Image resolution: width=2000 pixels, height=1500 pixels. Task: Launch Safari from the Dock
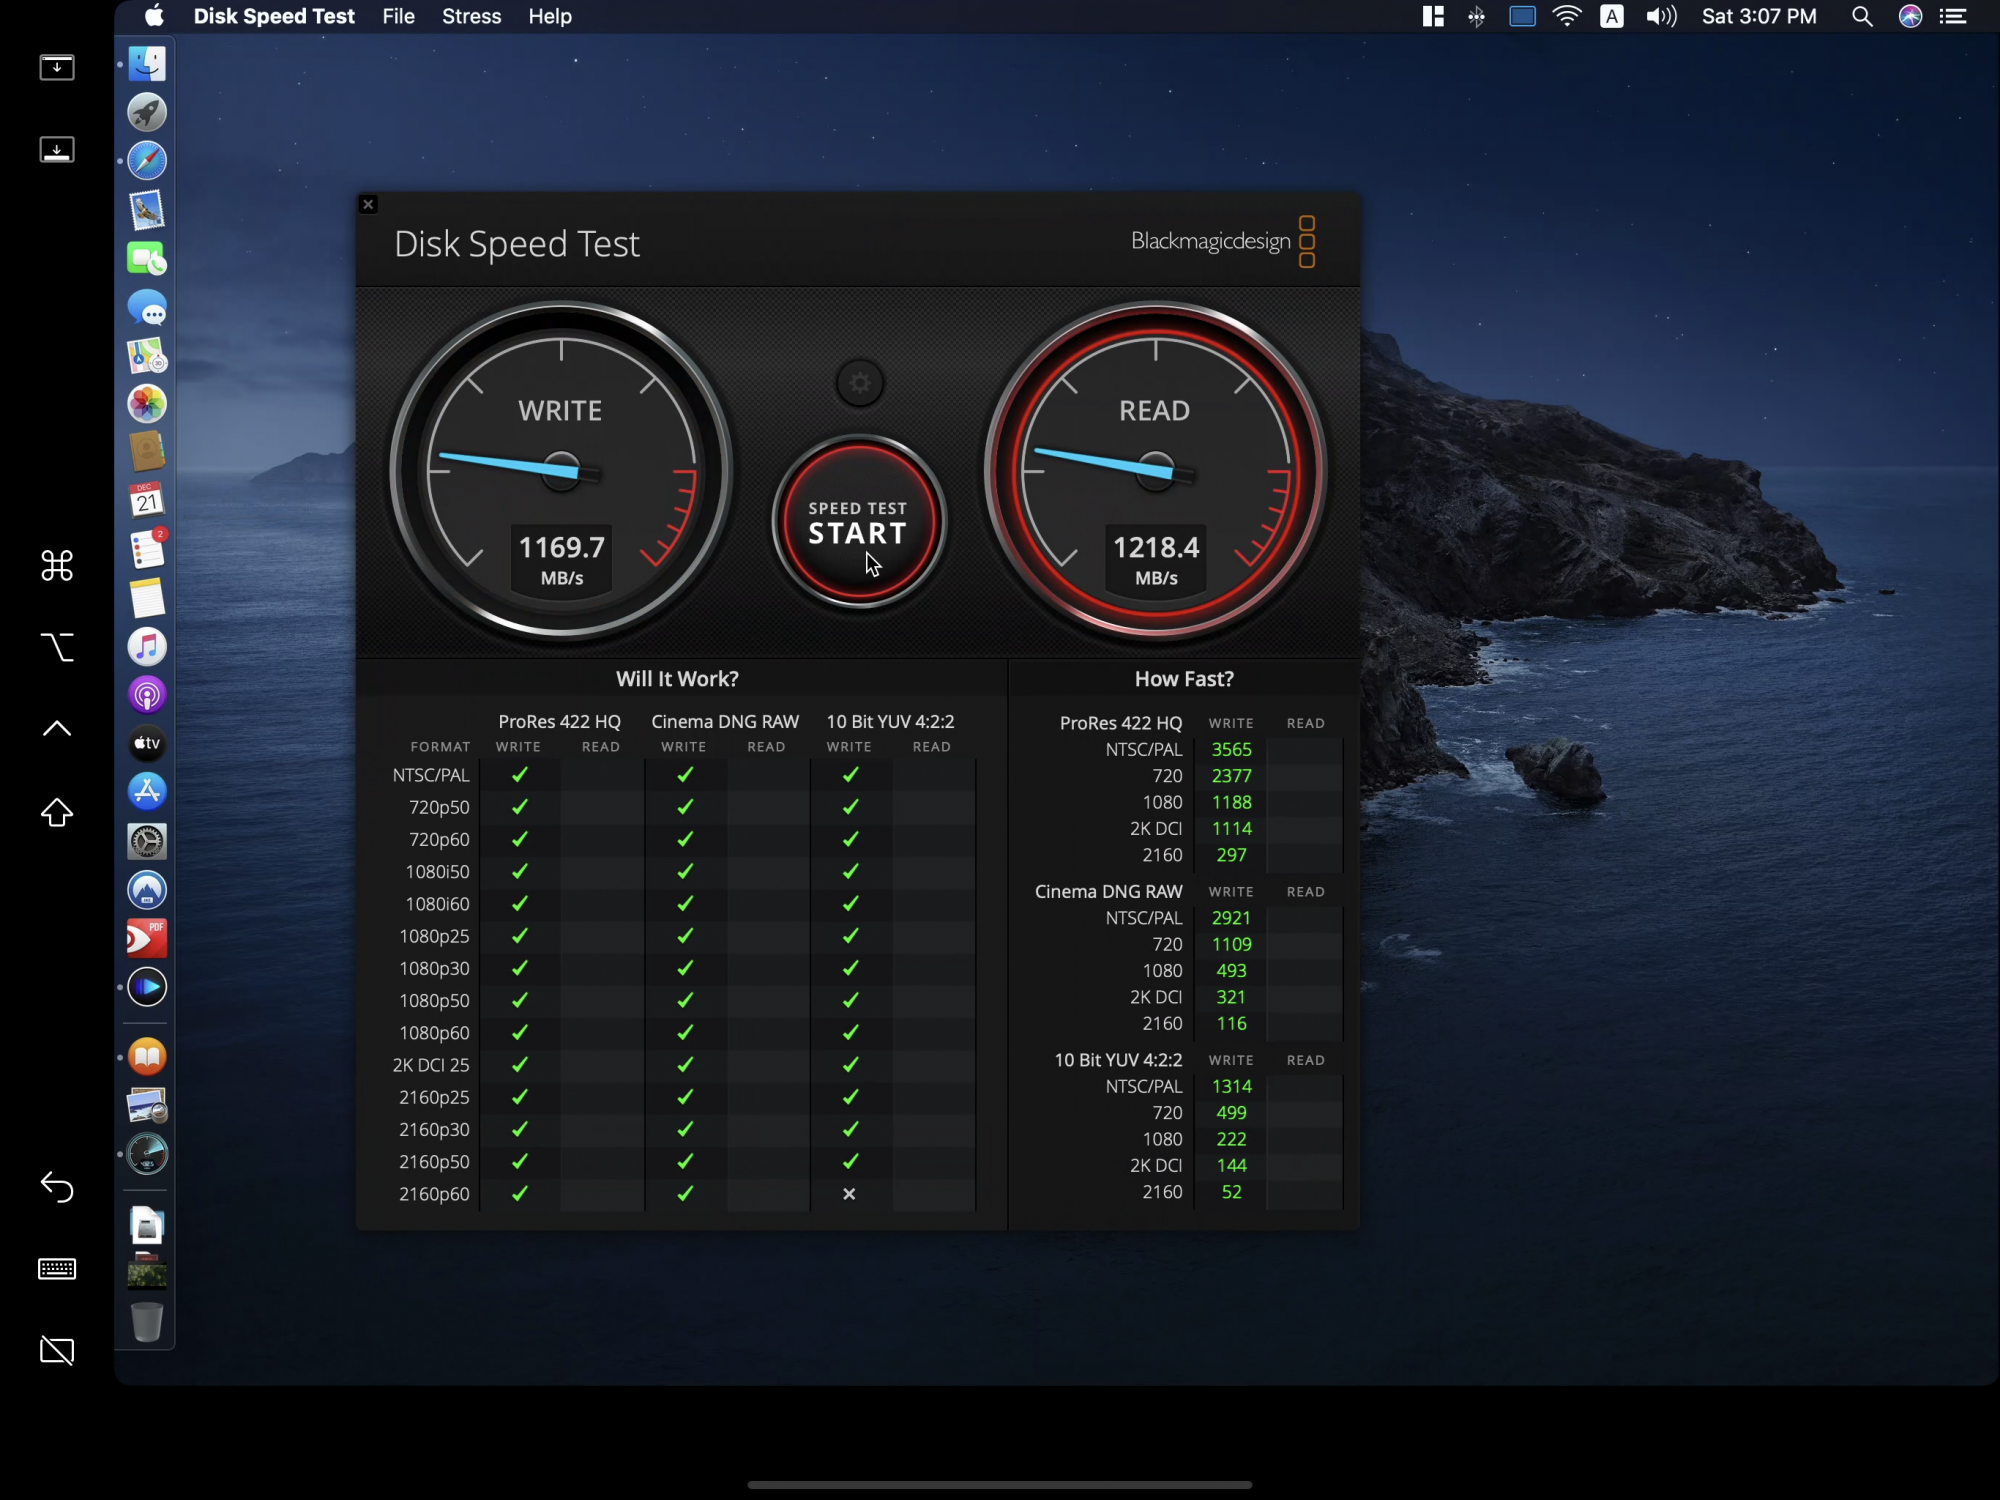(147, 161)
